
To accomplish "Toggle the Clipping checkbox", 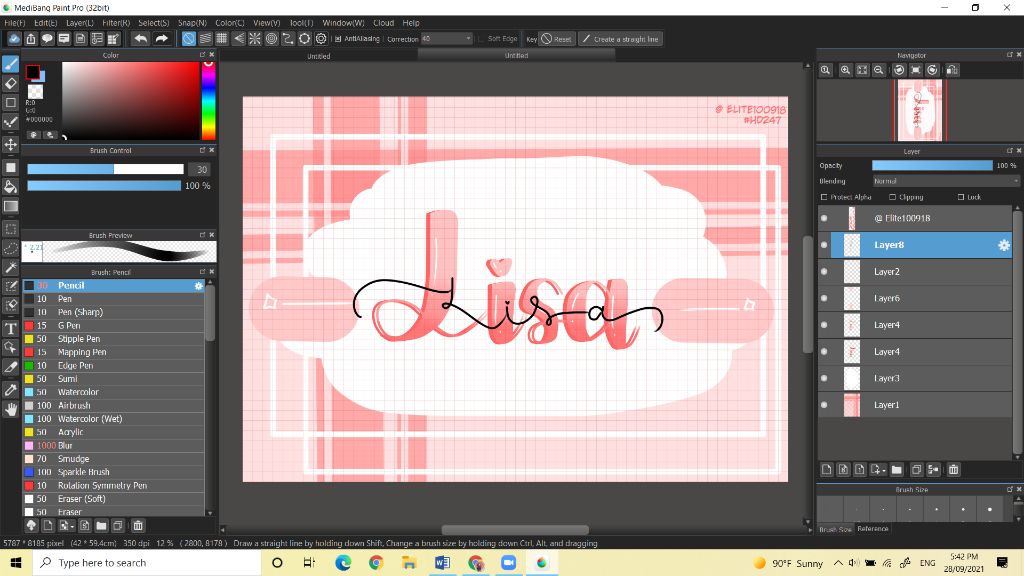I will (892, 197).
